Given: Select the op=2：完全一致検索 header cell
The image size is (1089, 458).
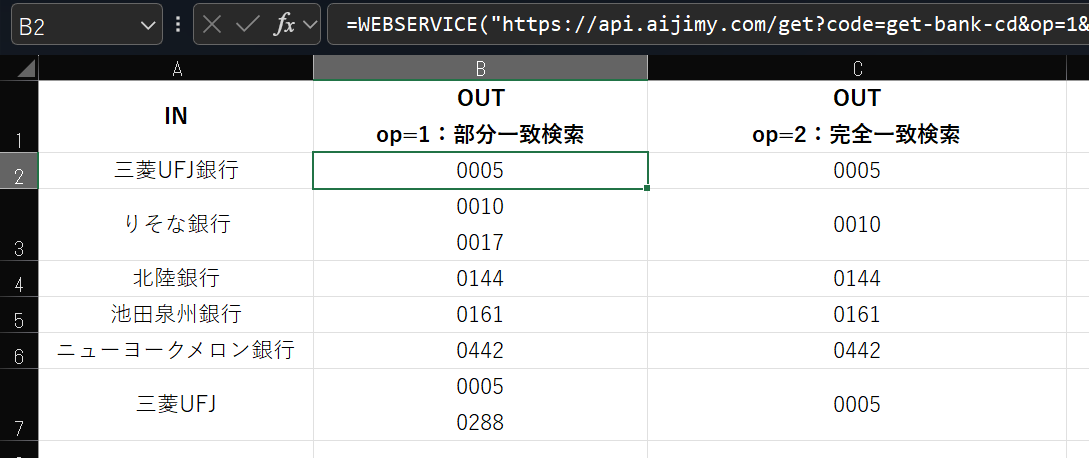Looking at the screenshot, I should pyautogui.click(x=857, y=116).
